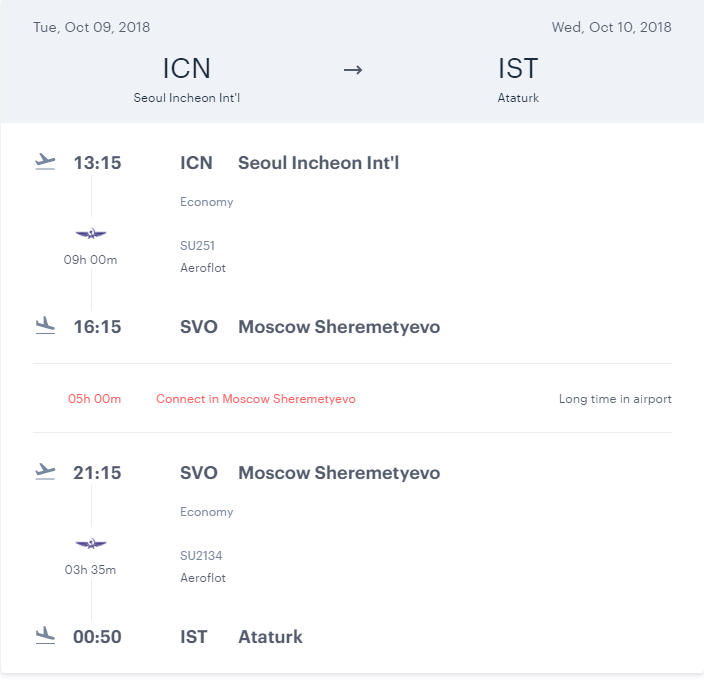Click the SU2134 flight number
Image resolution: width=704 pixels, height=680 pixels.
[201, 556]
